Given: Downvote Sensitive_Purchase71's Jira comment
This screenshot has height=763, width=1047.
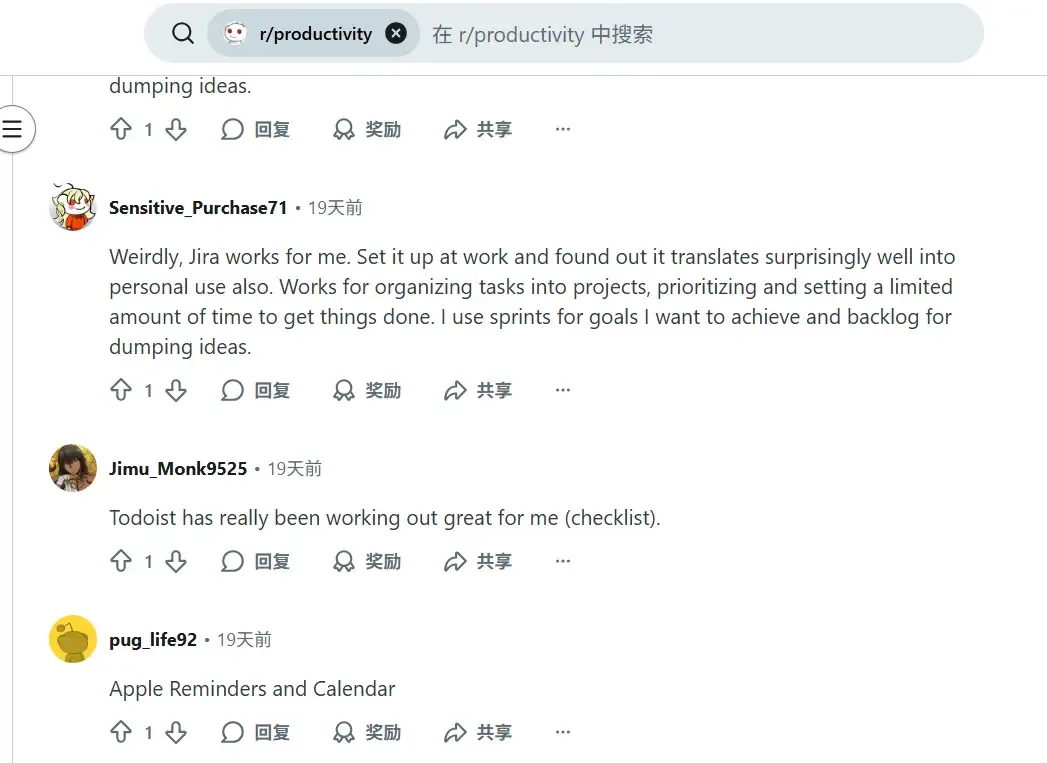Looking at the screenshot, I should pos(176,390).
